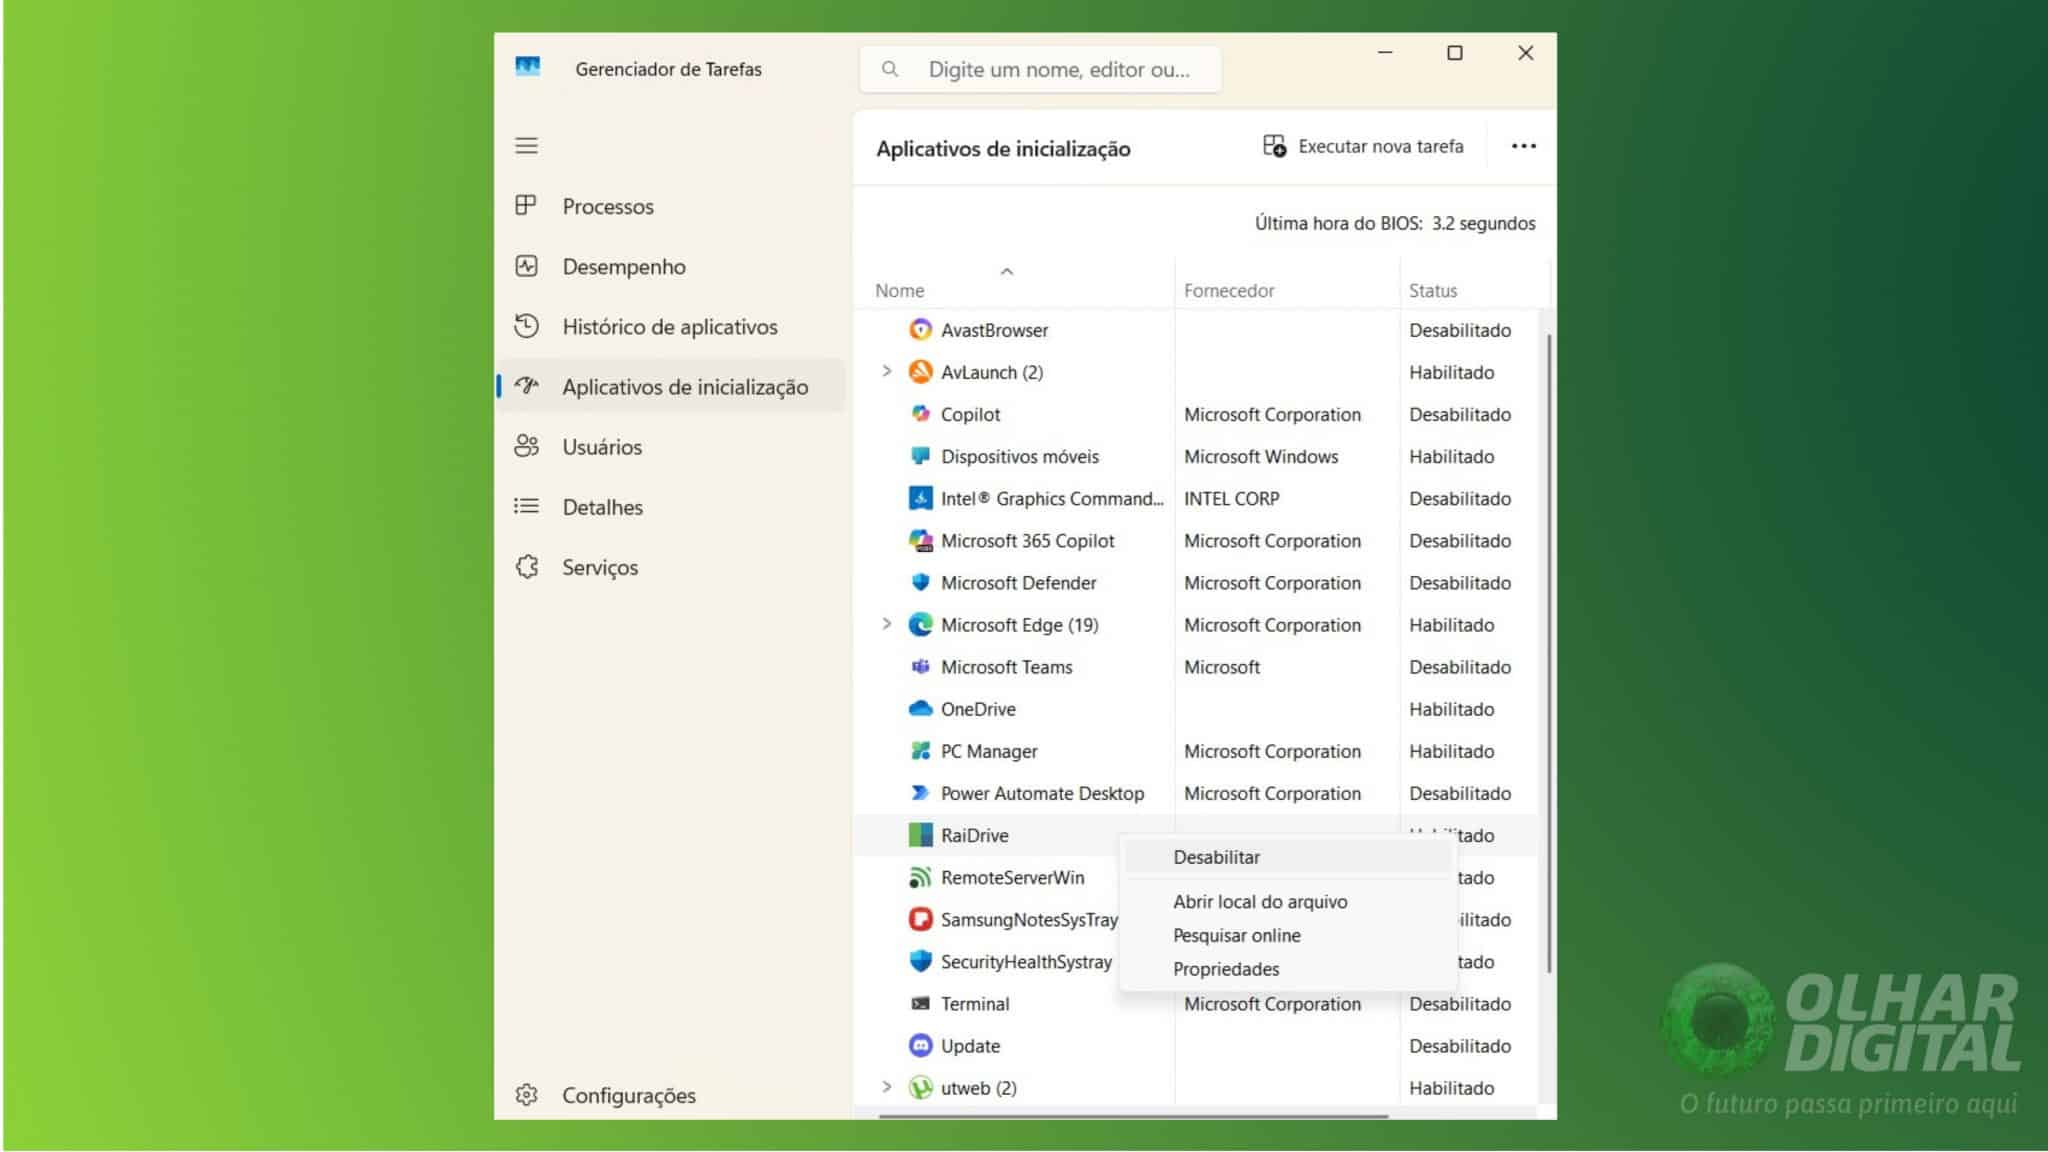The width and height of the screenshot is (2048, 1152).
Task: Click the search magnifier icon
Action: (x=889, y=69)
